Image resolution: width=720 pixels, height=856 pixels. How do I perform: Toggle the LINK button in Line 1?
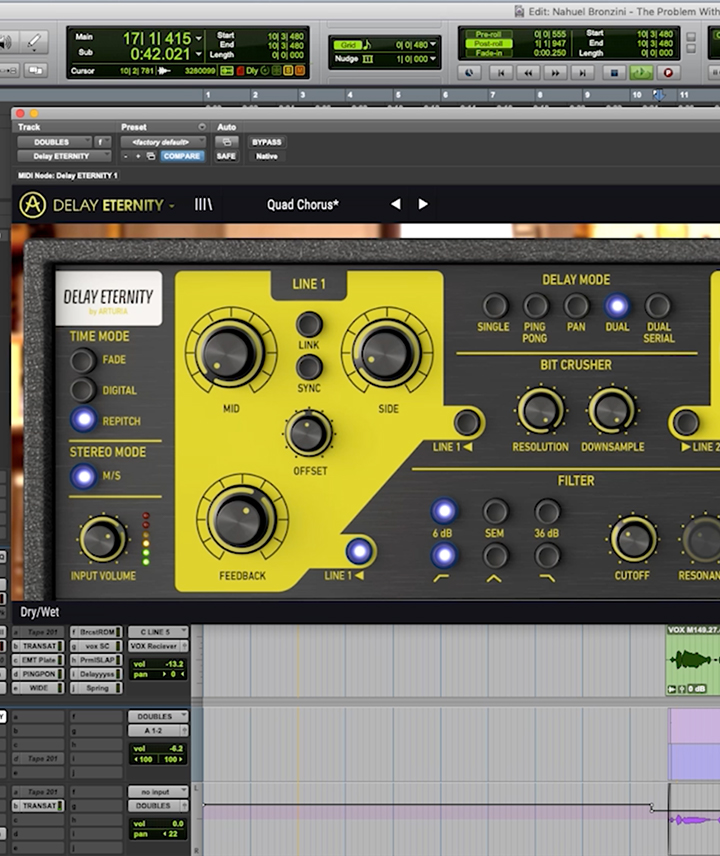pos(309,324)
